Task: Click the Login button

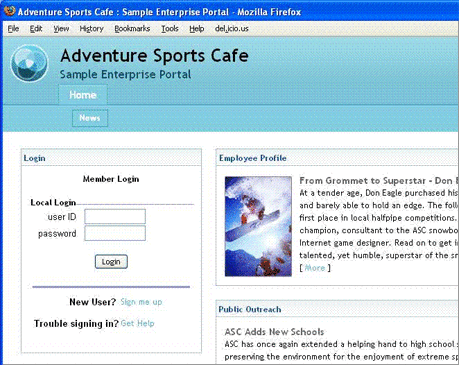Action: (111, 262)
